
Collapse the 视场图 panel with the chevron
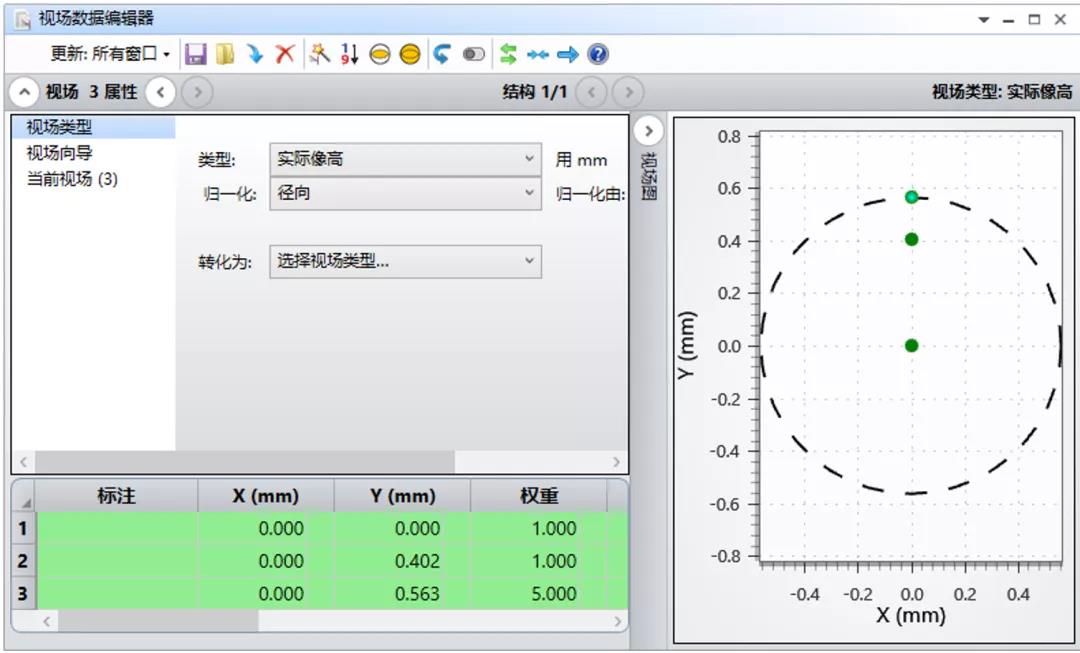click(649, 131)
